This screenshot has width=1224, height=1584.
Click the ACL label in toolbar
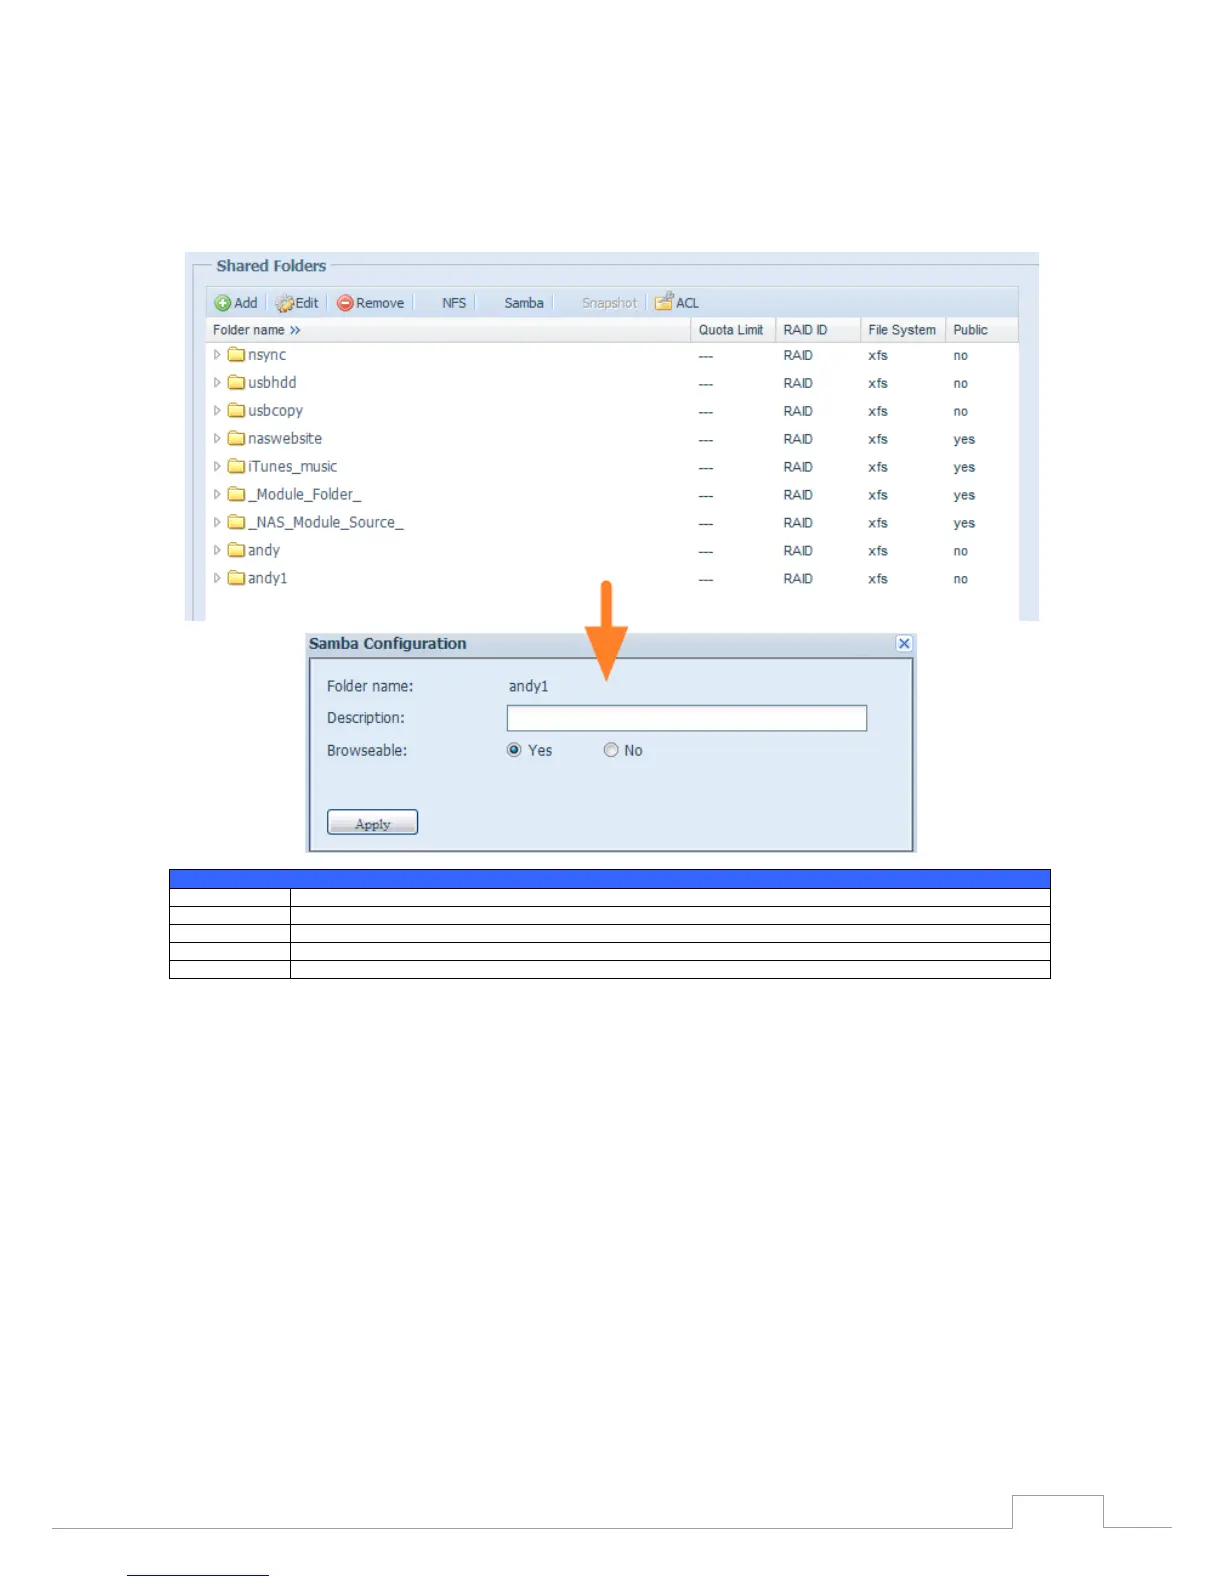coord(687,303)
